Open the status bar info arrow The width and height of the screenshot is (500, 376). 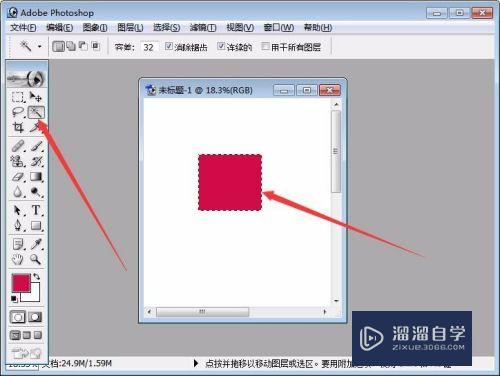point(196,363)
